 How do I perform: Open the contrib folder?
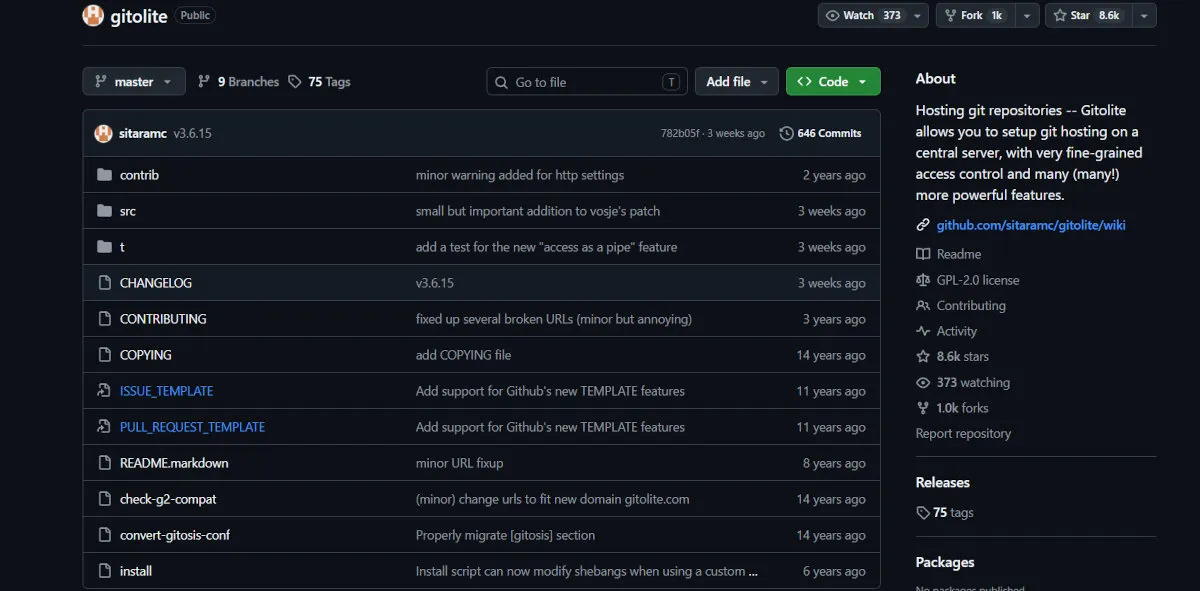(x=139, y=175)
